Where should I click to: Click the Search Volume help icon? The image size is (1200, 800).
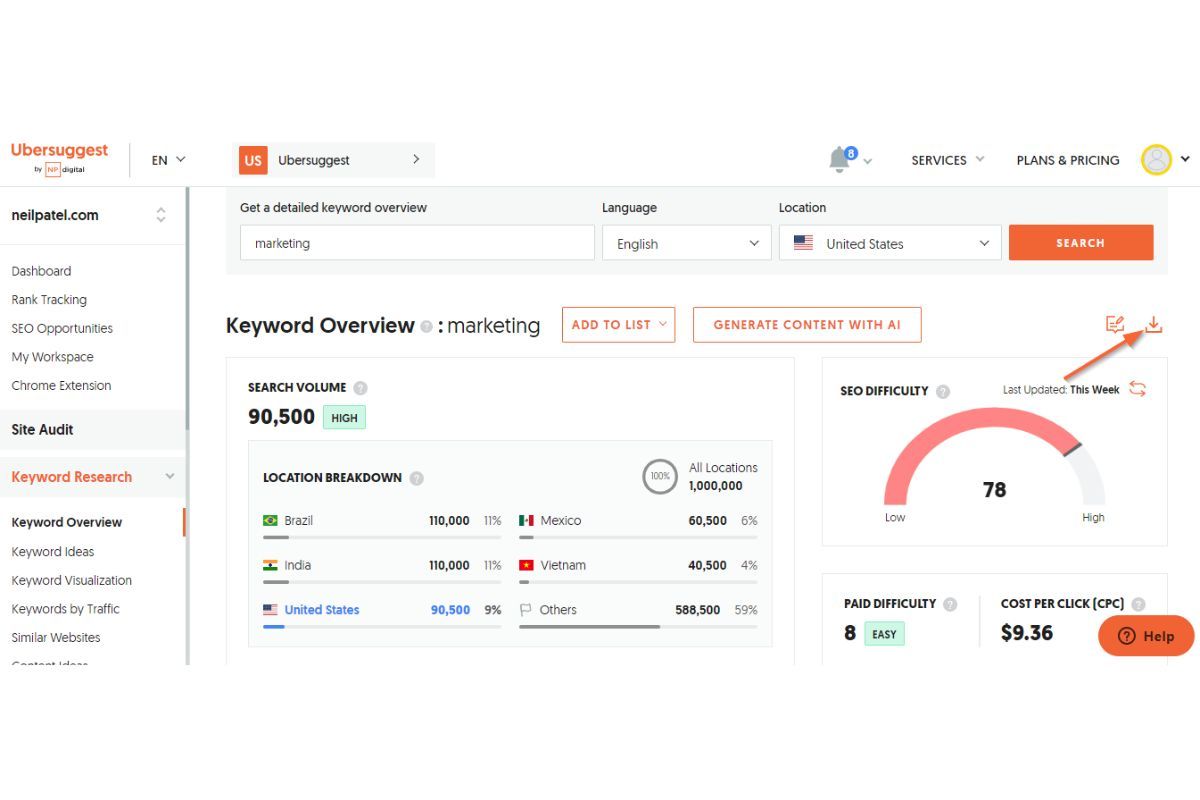tap(360, 388)
